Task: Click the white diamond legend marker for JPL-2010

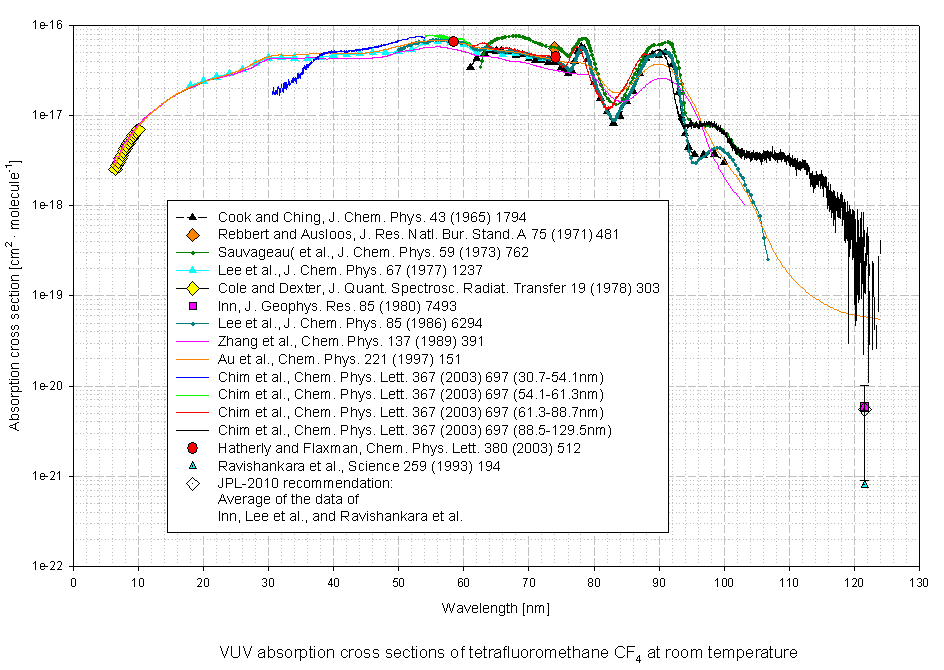Action: click(x=192, y=484)
